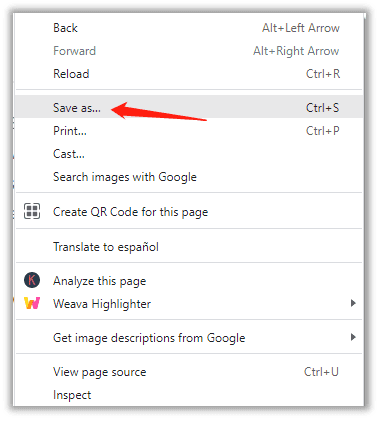
Task: Click the Weava Highlighter W icon
Action: pyautogui.click(x=32, y=303)
